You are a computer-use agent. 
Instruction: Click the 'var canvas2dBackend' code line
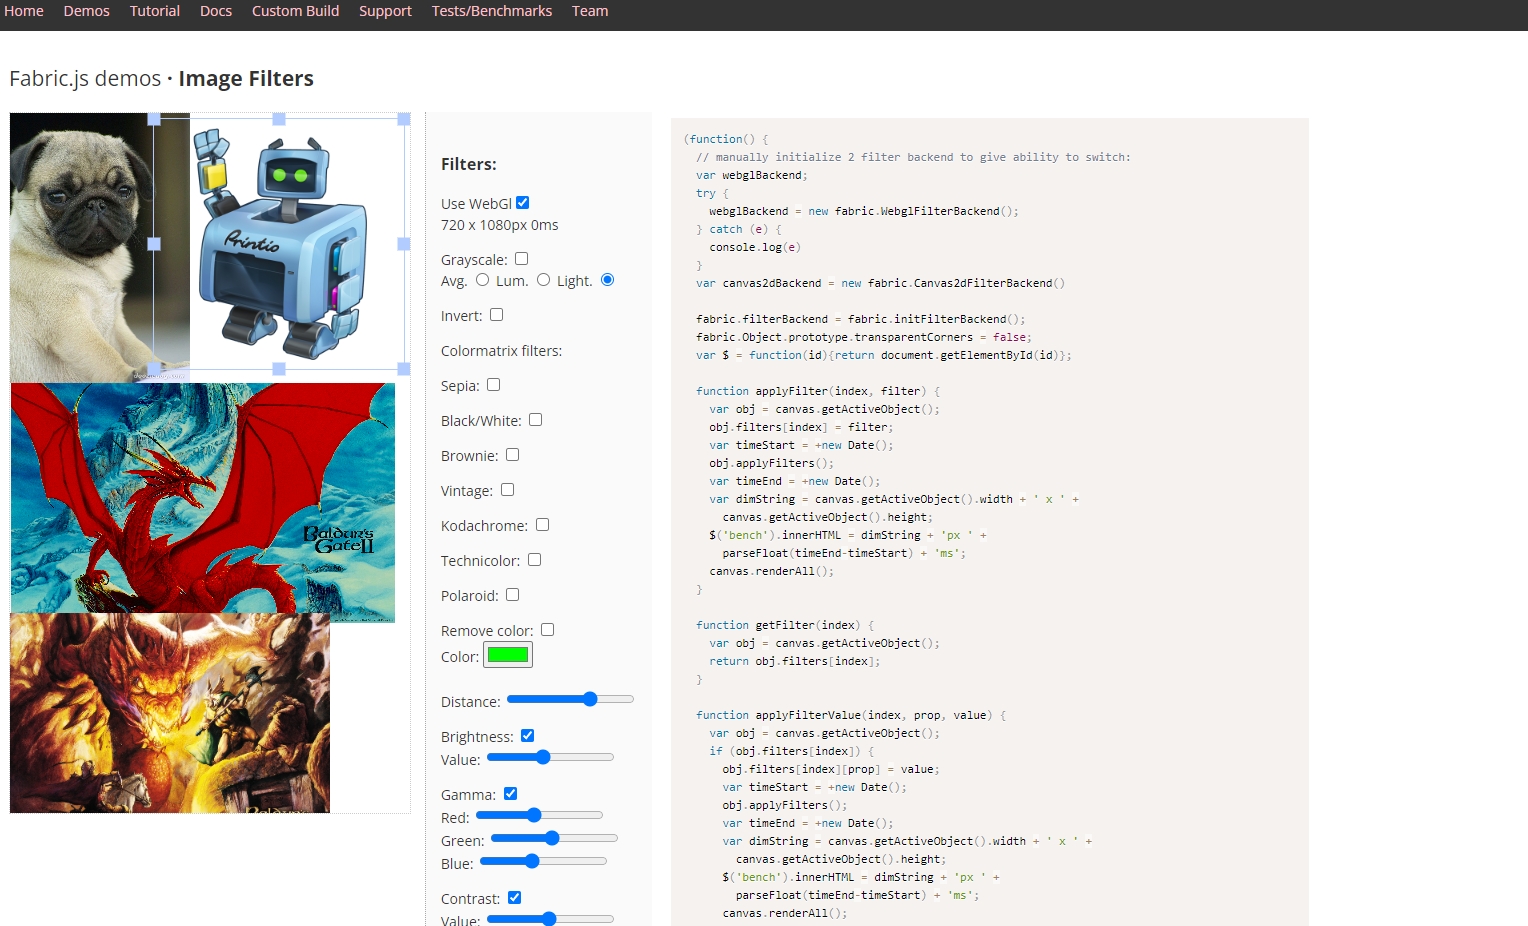click(880, 283)
